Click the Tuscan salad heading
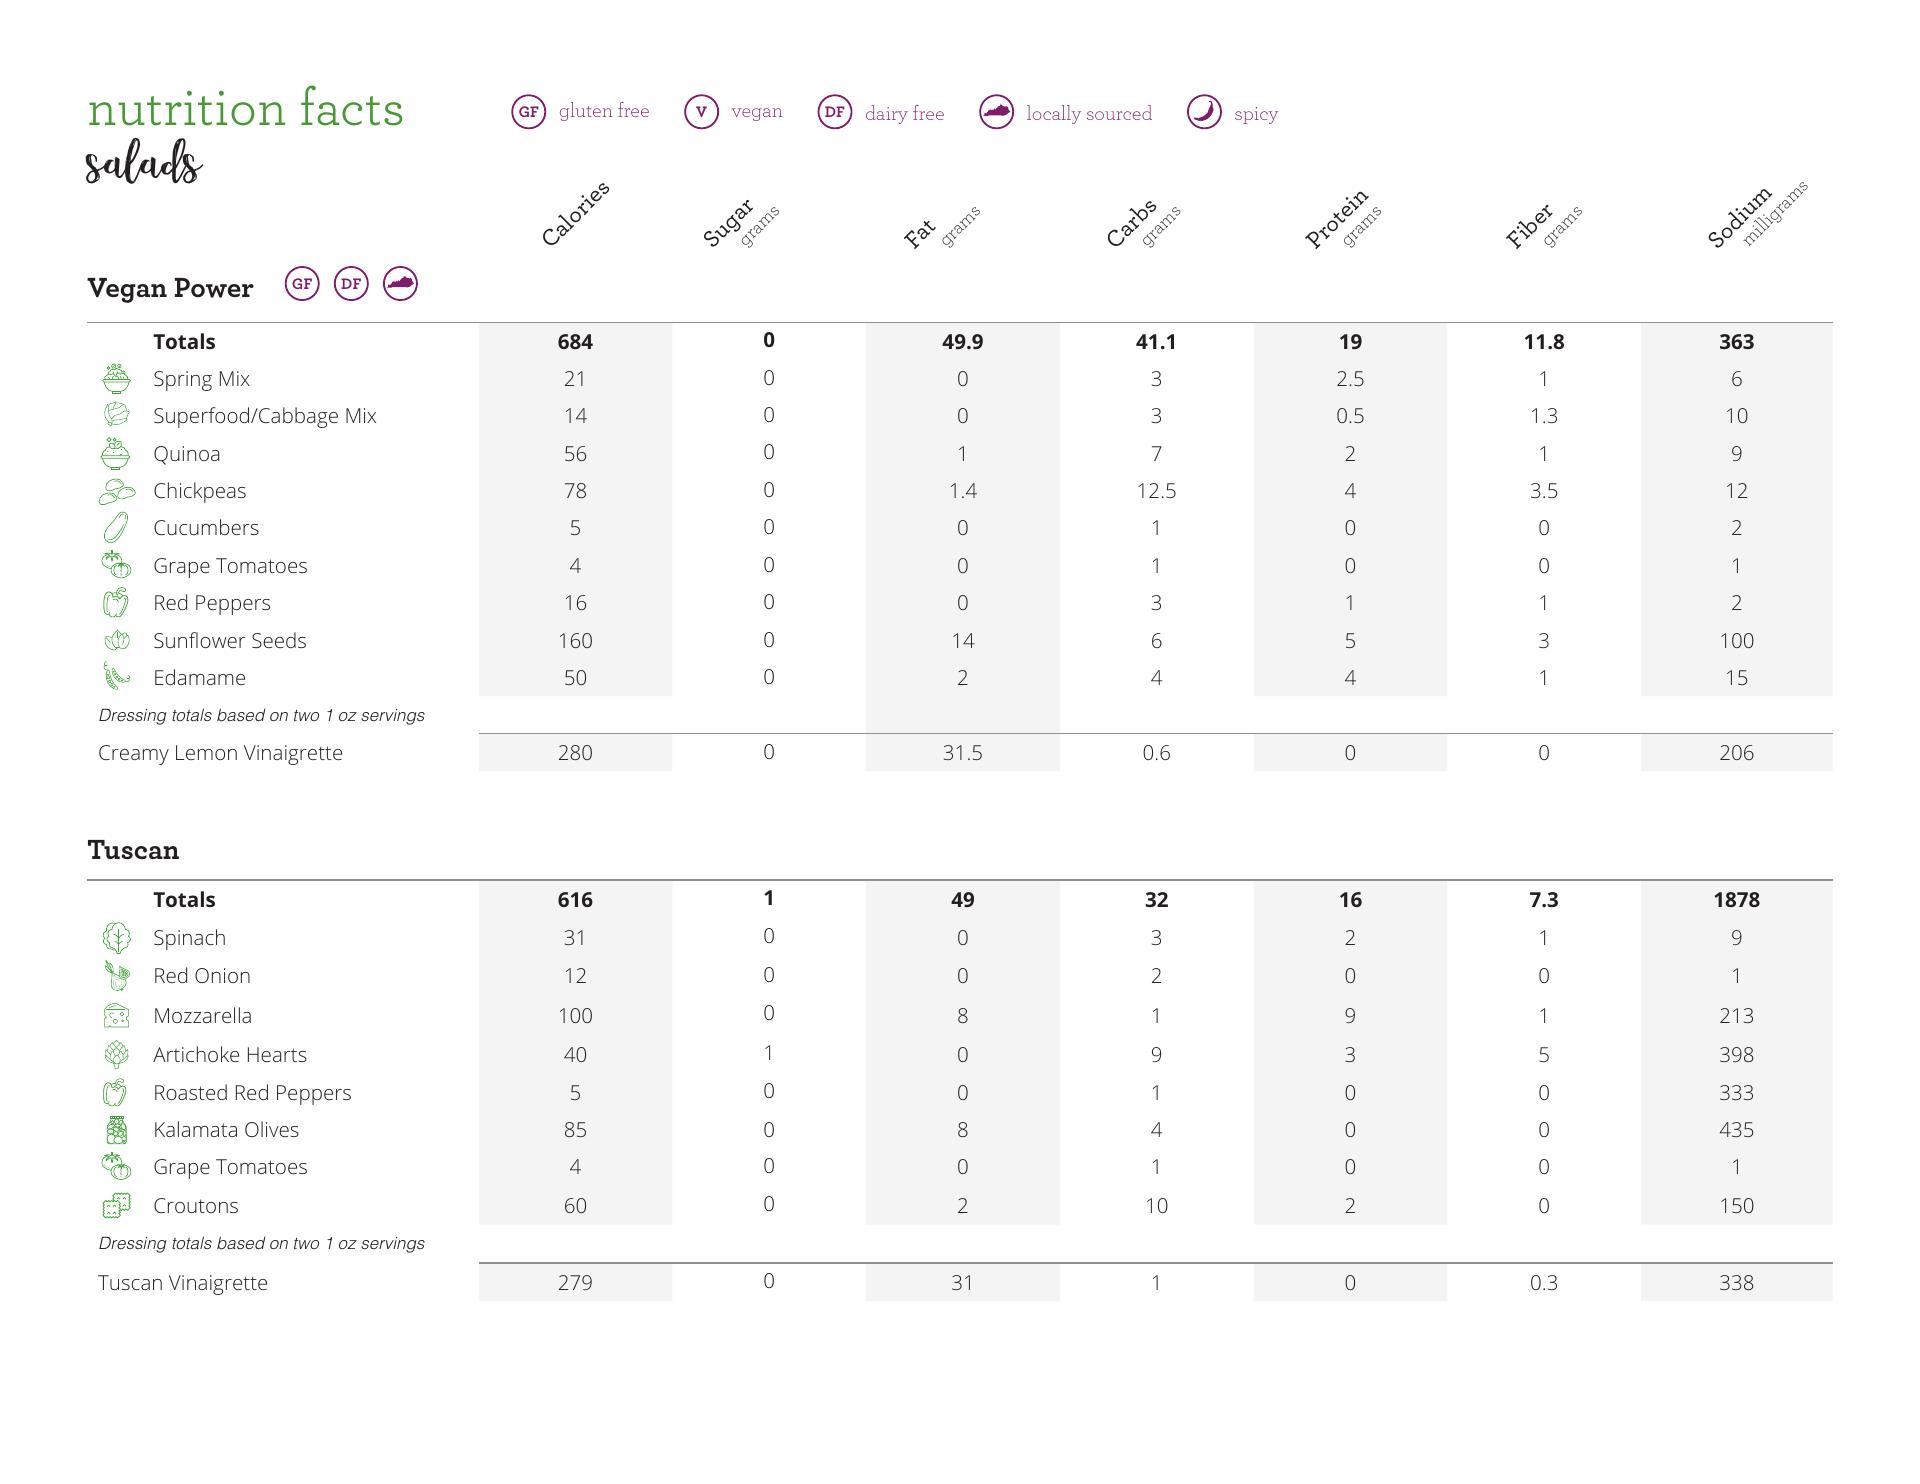This screenshot has height=1484, width=1920. pos(133,851)
